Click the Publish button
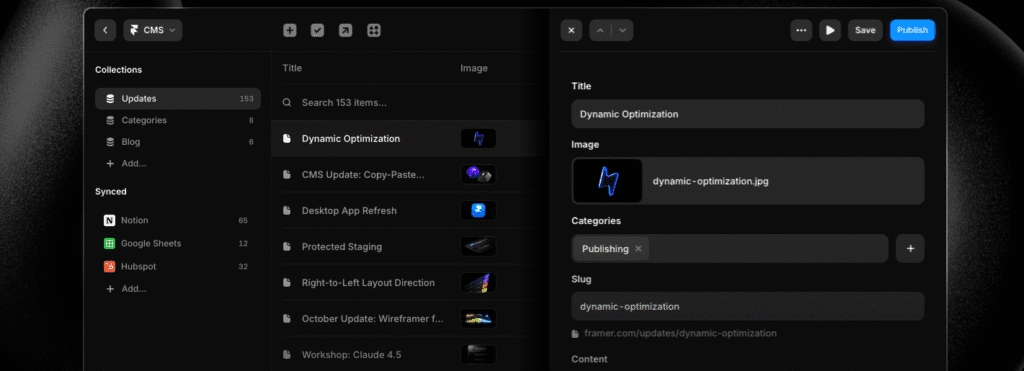 click(x=912, y=30)
